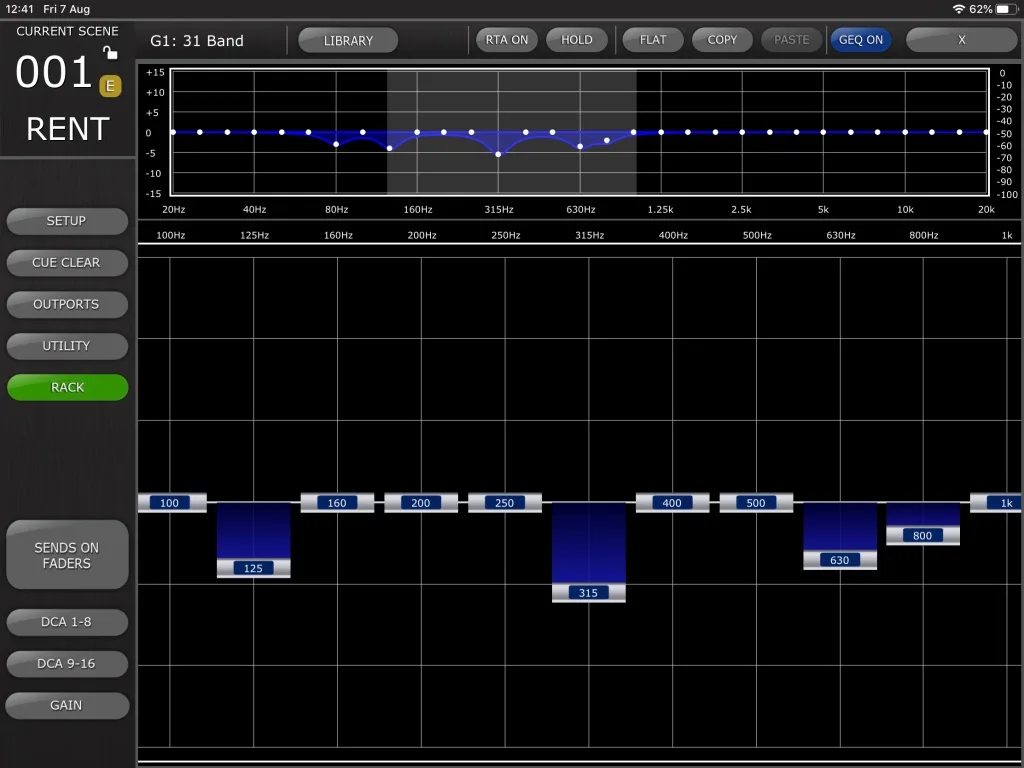
Task: Open the GEQ LIBRARY
Action: point(348,40)
